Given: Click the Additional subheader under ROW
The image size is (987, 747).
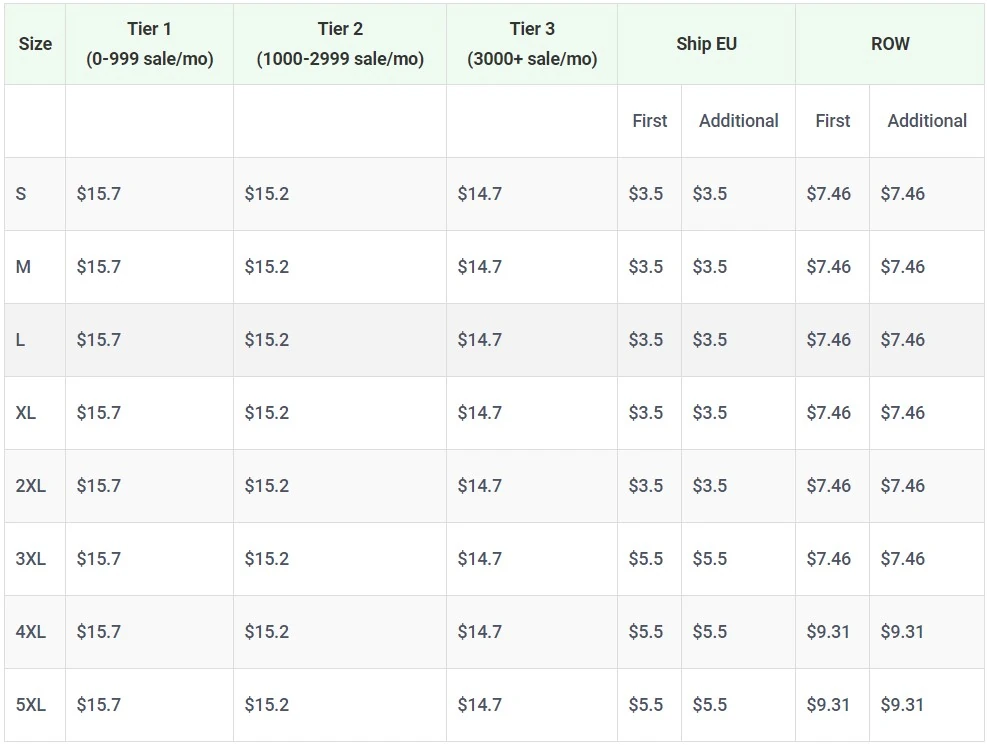Looking at the screenshot, I should 927,121.
